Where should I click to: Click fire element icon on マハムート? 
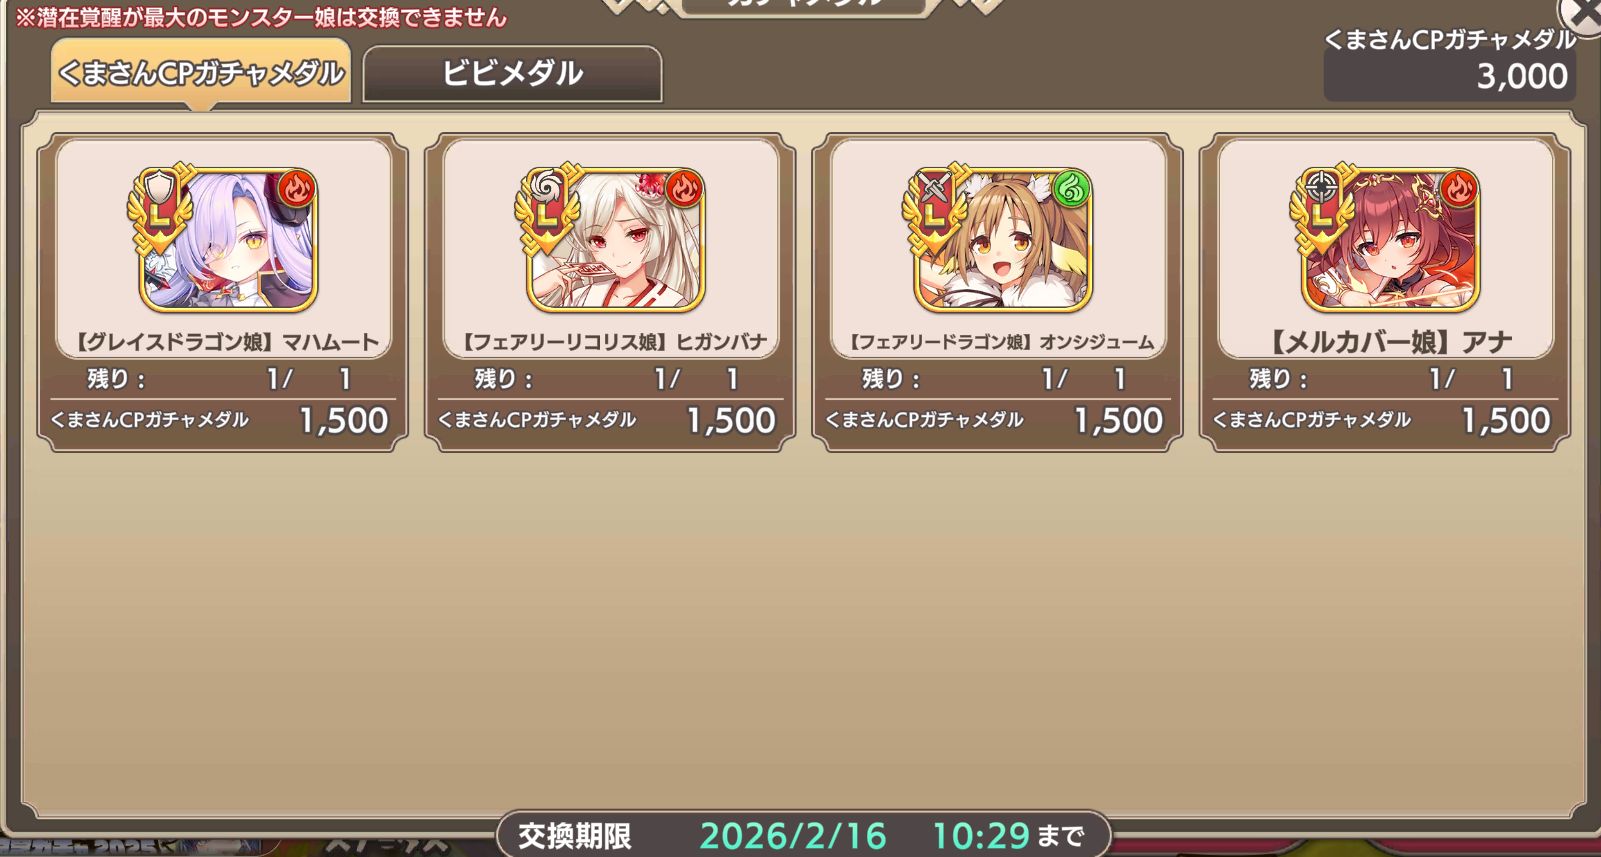(x=296, y=188)
